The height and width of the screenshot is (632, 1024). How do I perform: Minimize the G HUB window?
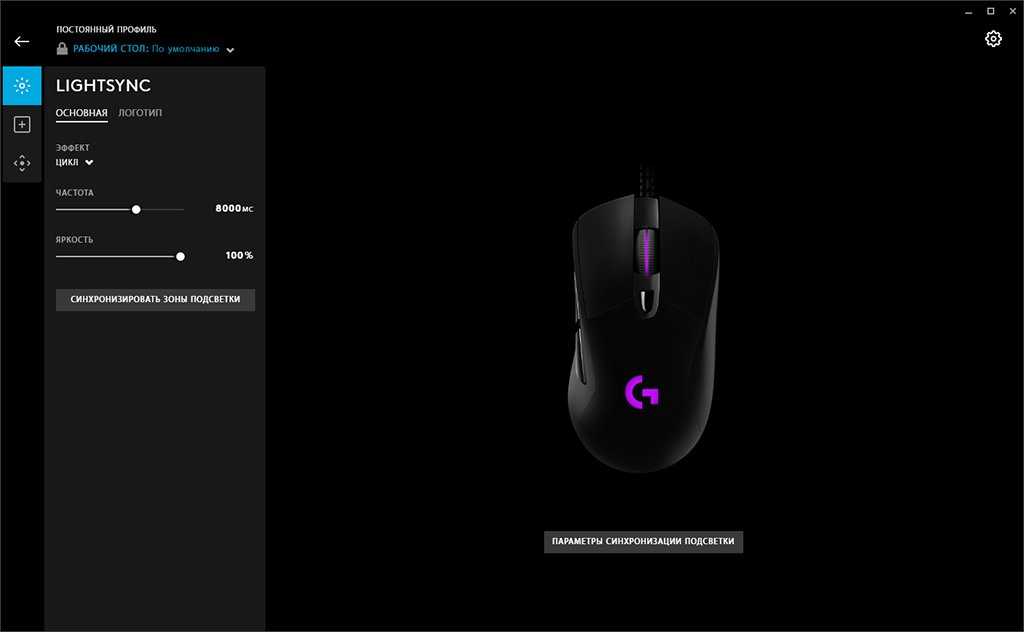968,12
